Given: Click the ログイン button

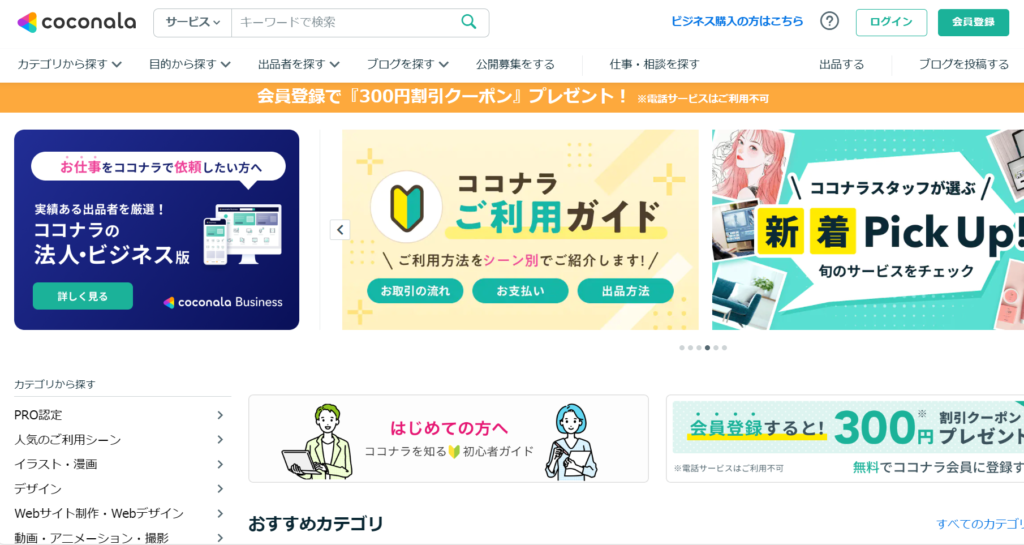Looking at the screenshot, I should [891, 22].
